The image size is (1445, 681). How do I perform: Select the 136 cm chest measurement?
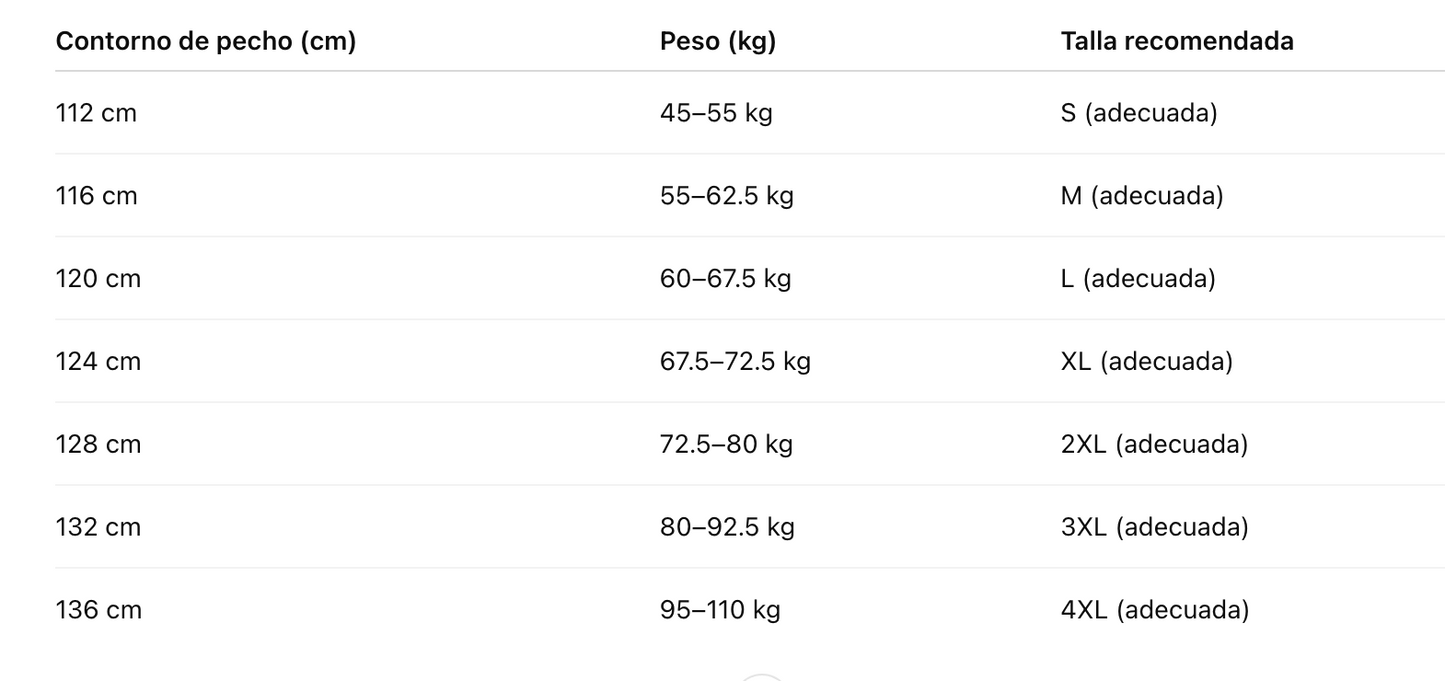coord(98,611)
